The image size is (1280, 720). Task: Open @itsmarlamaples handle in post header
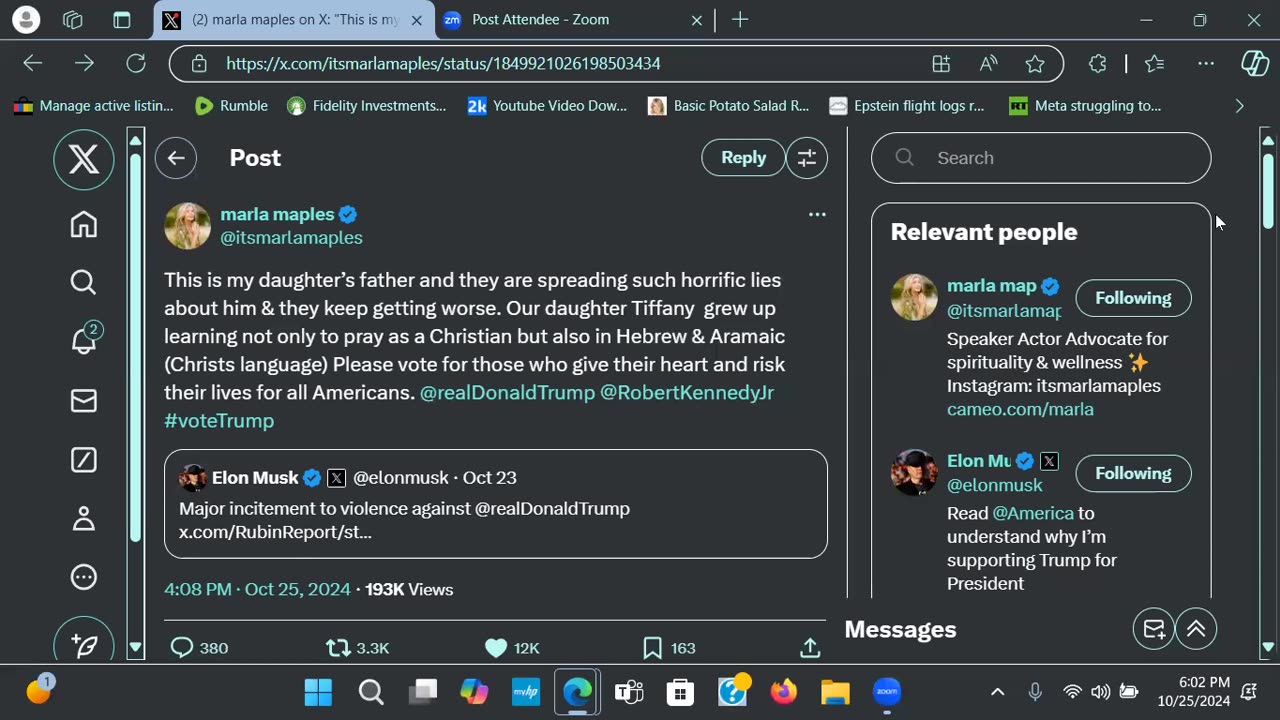coord(291,238)
